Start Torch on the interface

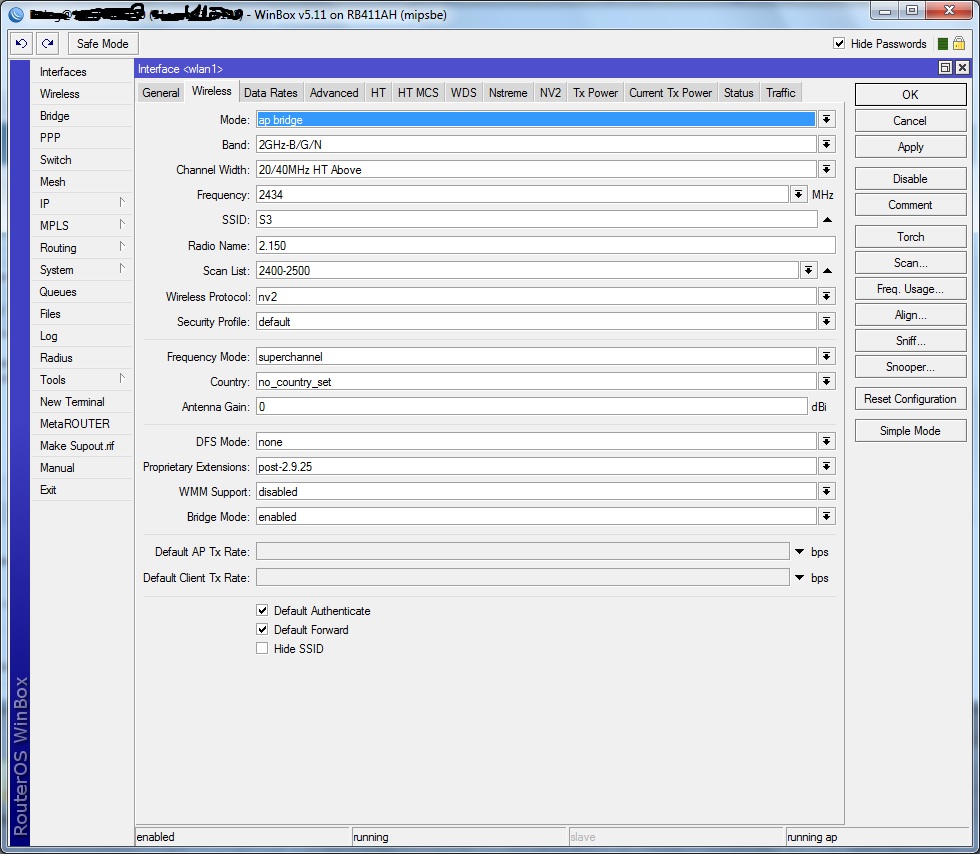pos(910,236)
